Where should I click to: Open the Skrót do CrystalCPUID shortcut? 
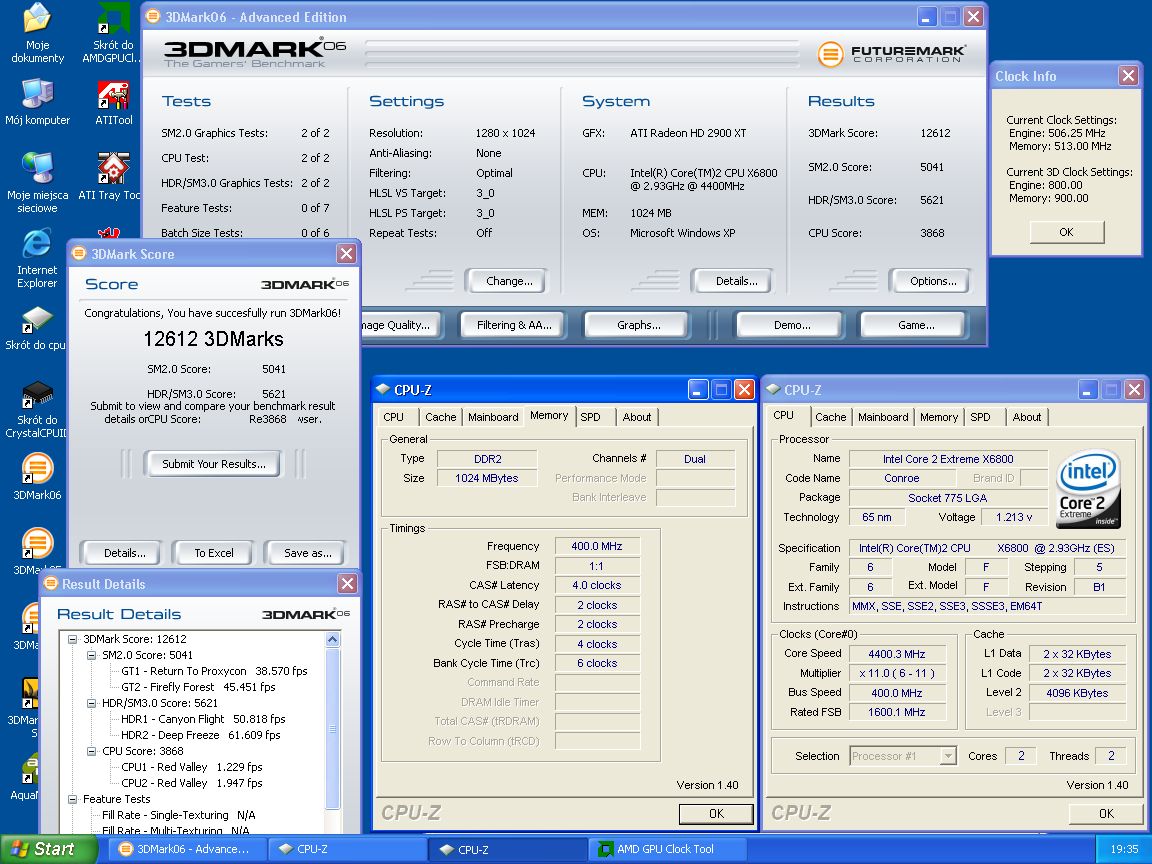(x=35, y=410)
